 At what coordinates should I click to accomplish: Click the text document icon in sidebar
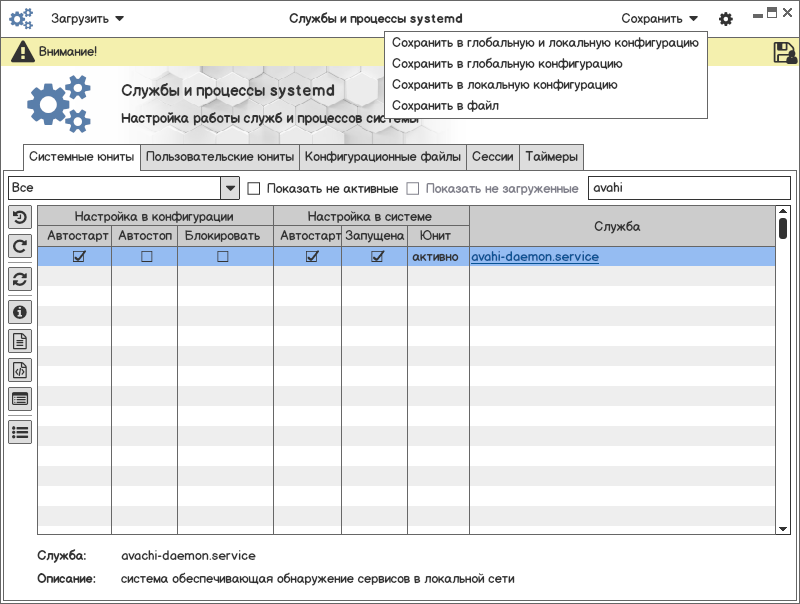coord(20,341)
